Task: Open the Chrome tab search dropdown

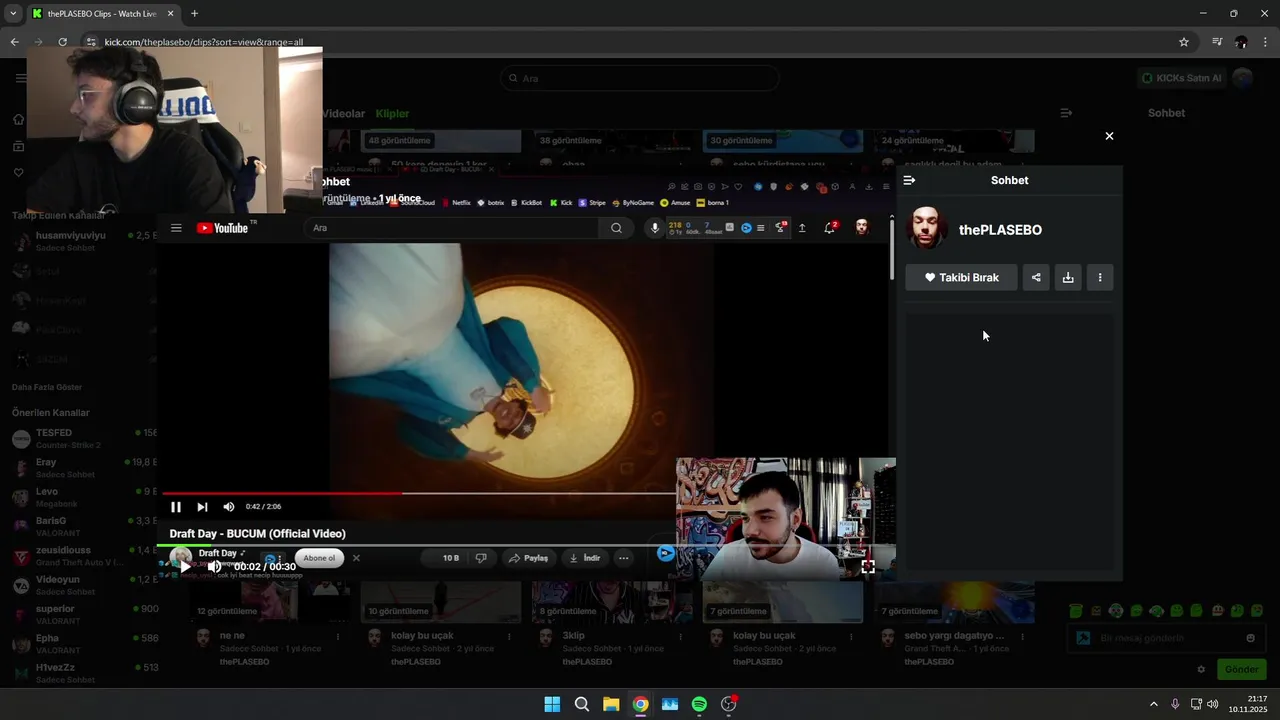Action: [x=13, y=14]
